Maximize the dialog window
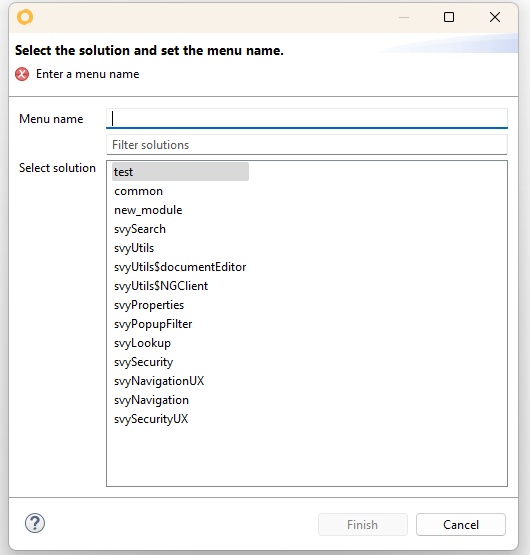This screenshot has height=555, width=530. (x=449, y=17)
